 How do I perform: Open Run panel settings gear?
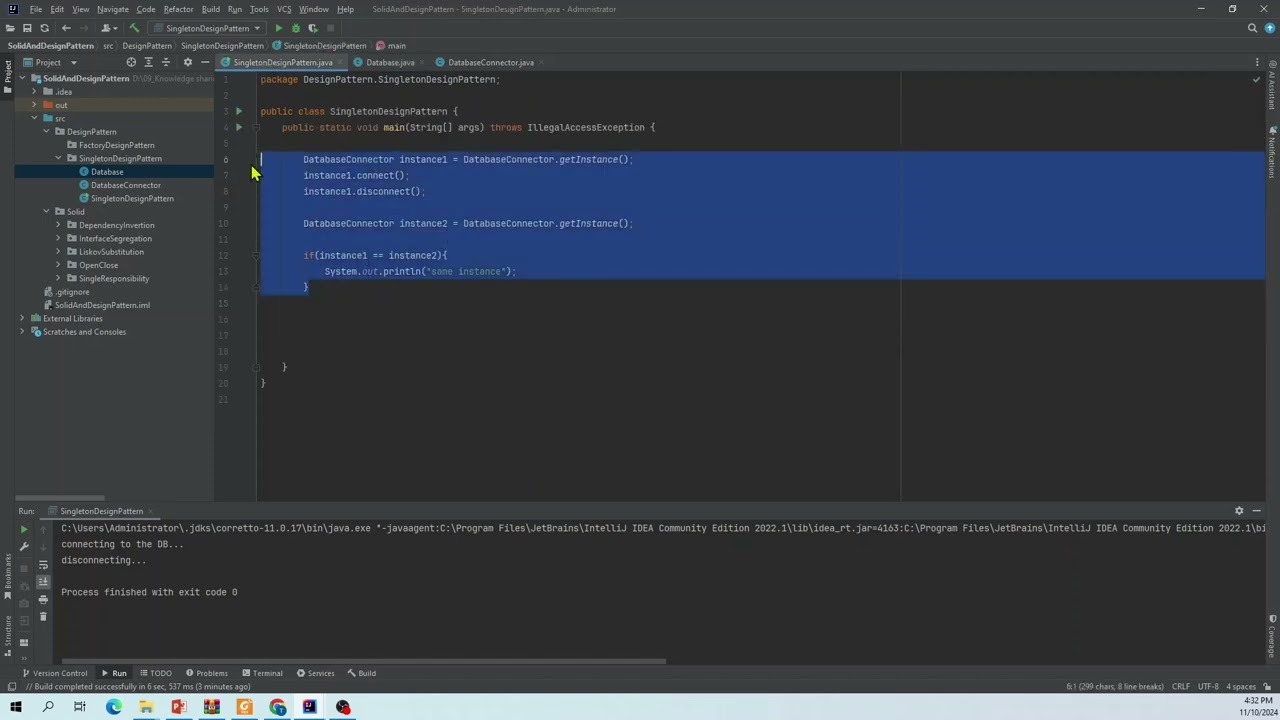click(1239, 511)
